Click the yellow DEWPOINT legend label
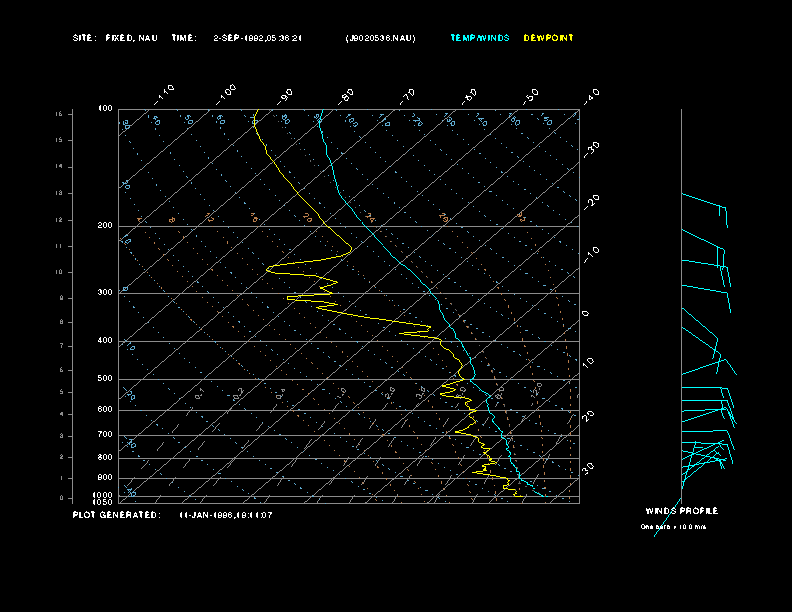Screen dimensions: 792x612 (x=549, y=38)
